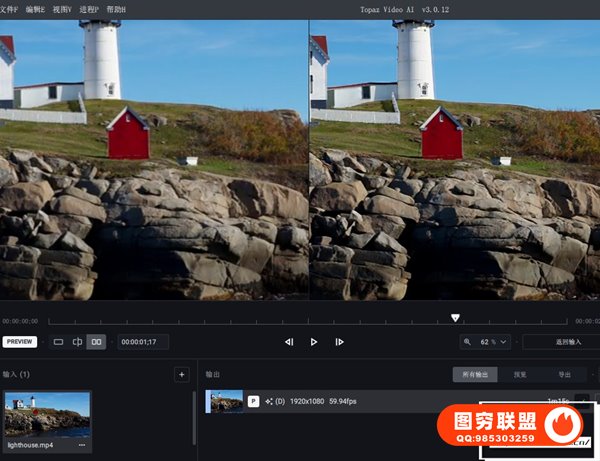Select the 预览 (Preview) output tab
600x461 pixels.
coord(520,375)
